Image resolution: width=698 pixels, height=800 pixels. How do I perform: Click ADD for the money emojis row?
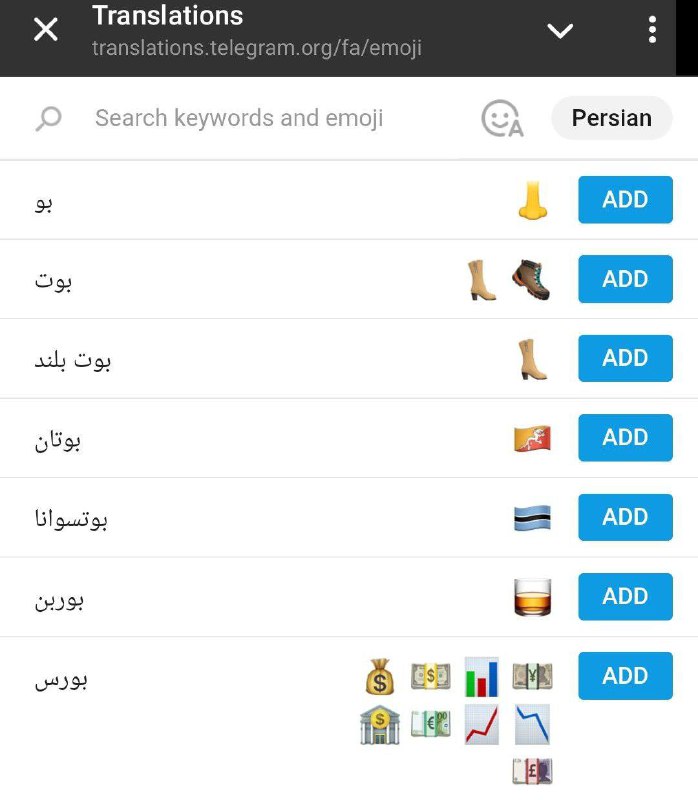pos(625,676)
